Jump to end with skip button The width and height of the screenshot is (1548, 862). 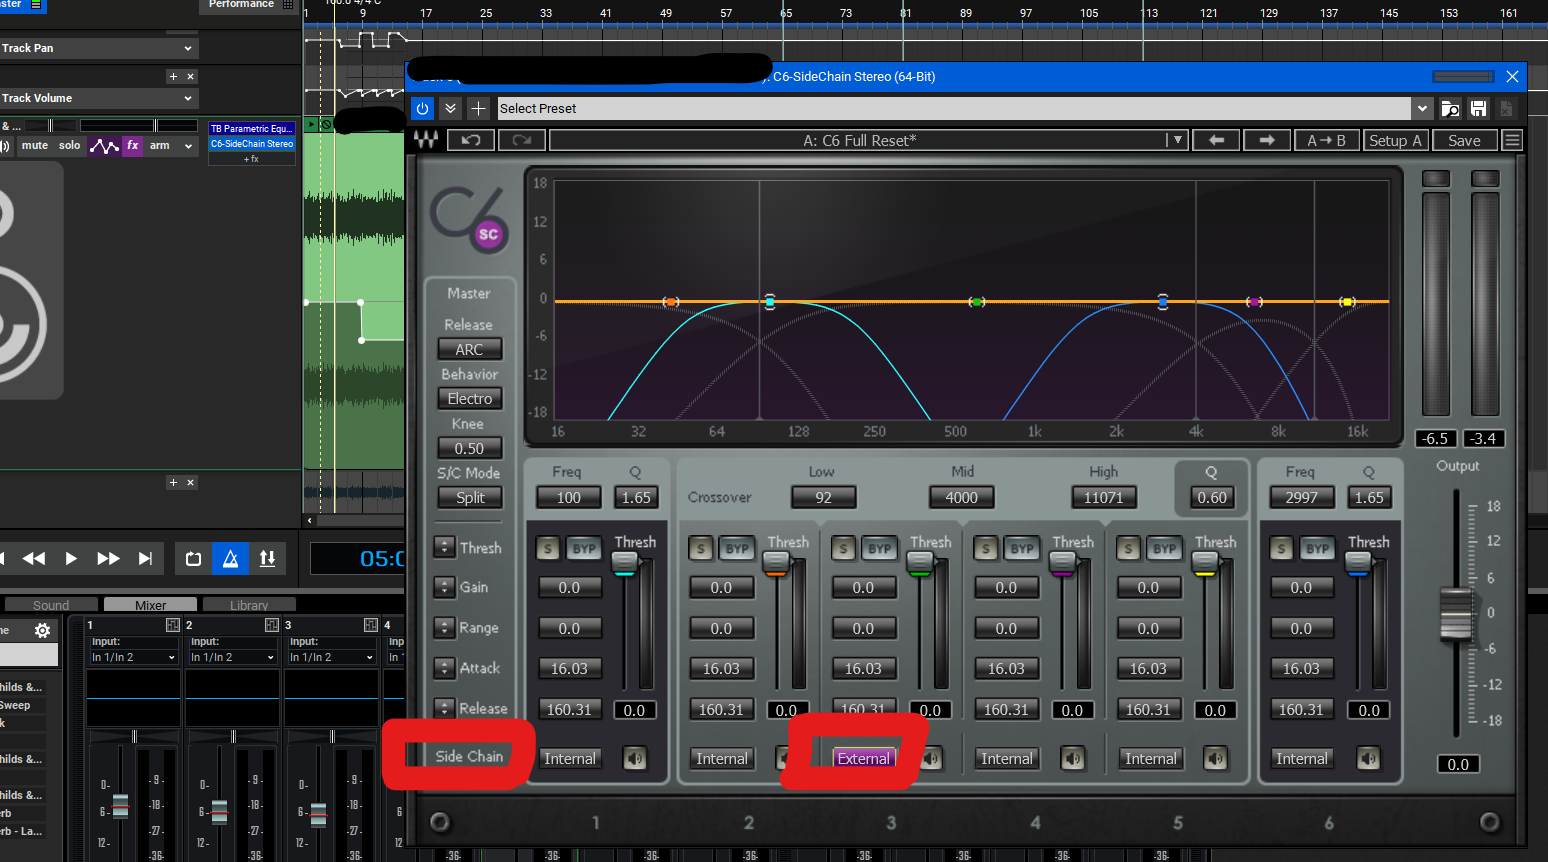coord(145,558)
